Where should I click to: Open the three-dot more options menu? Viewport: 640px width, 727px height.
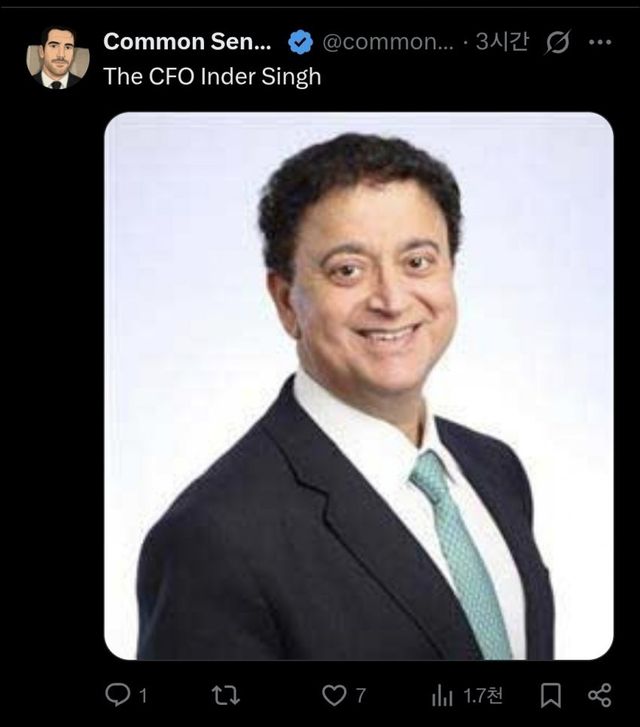point(600,43)
